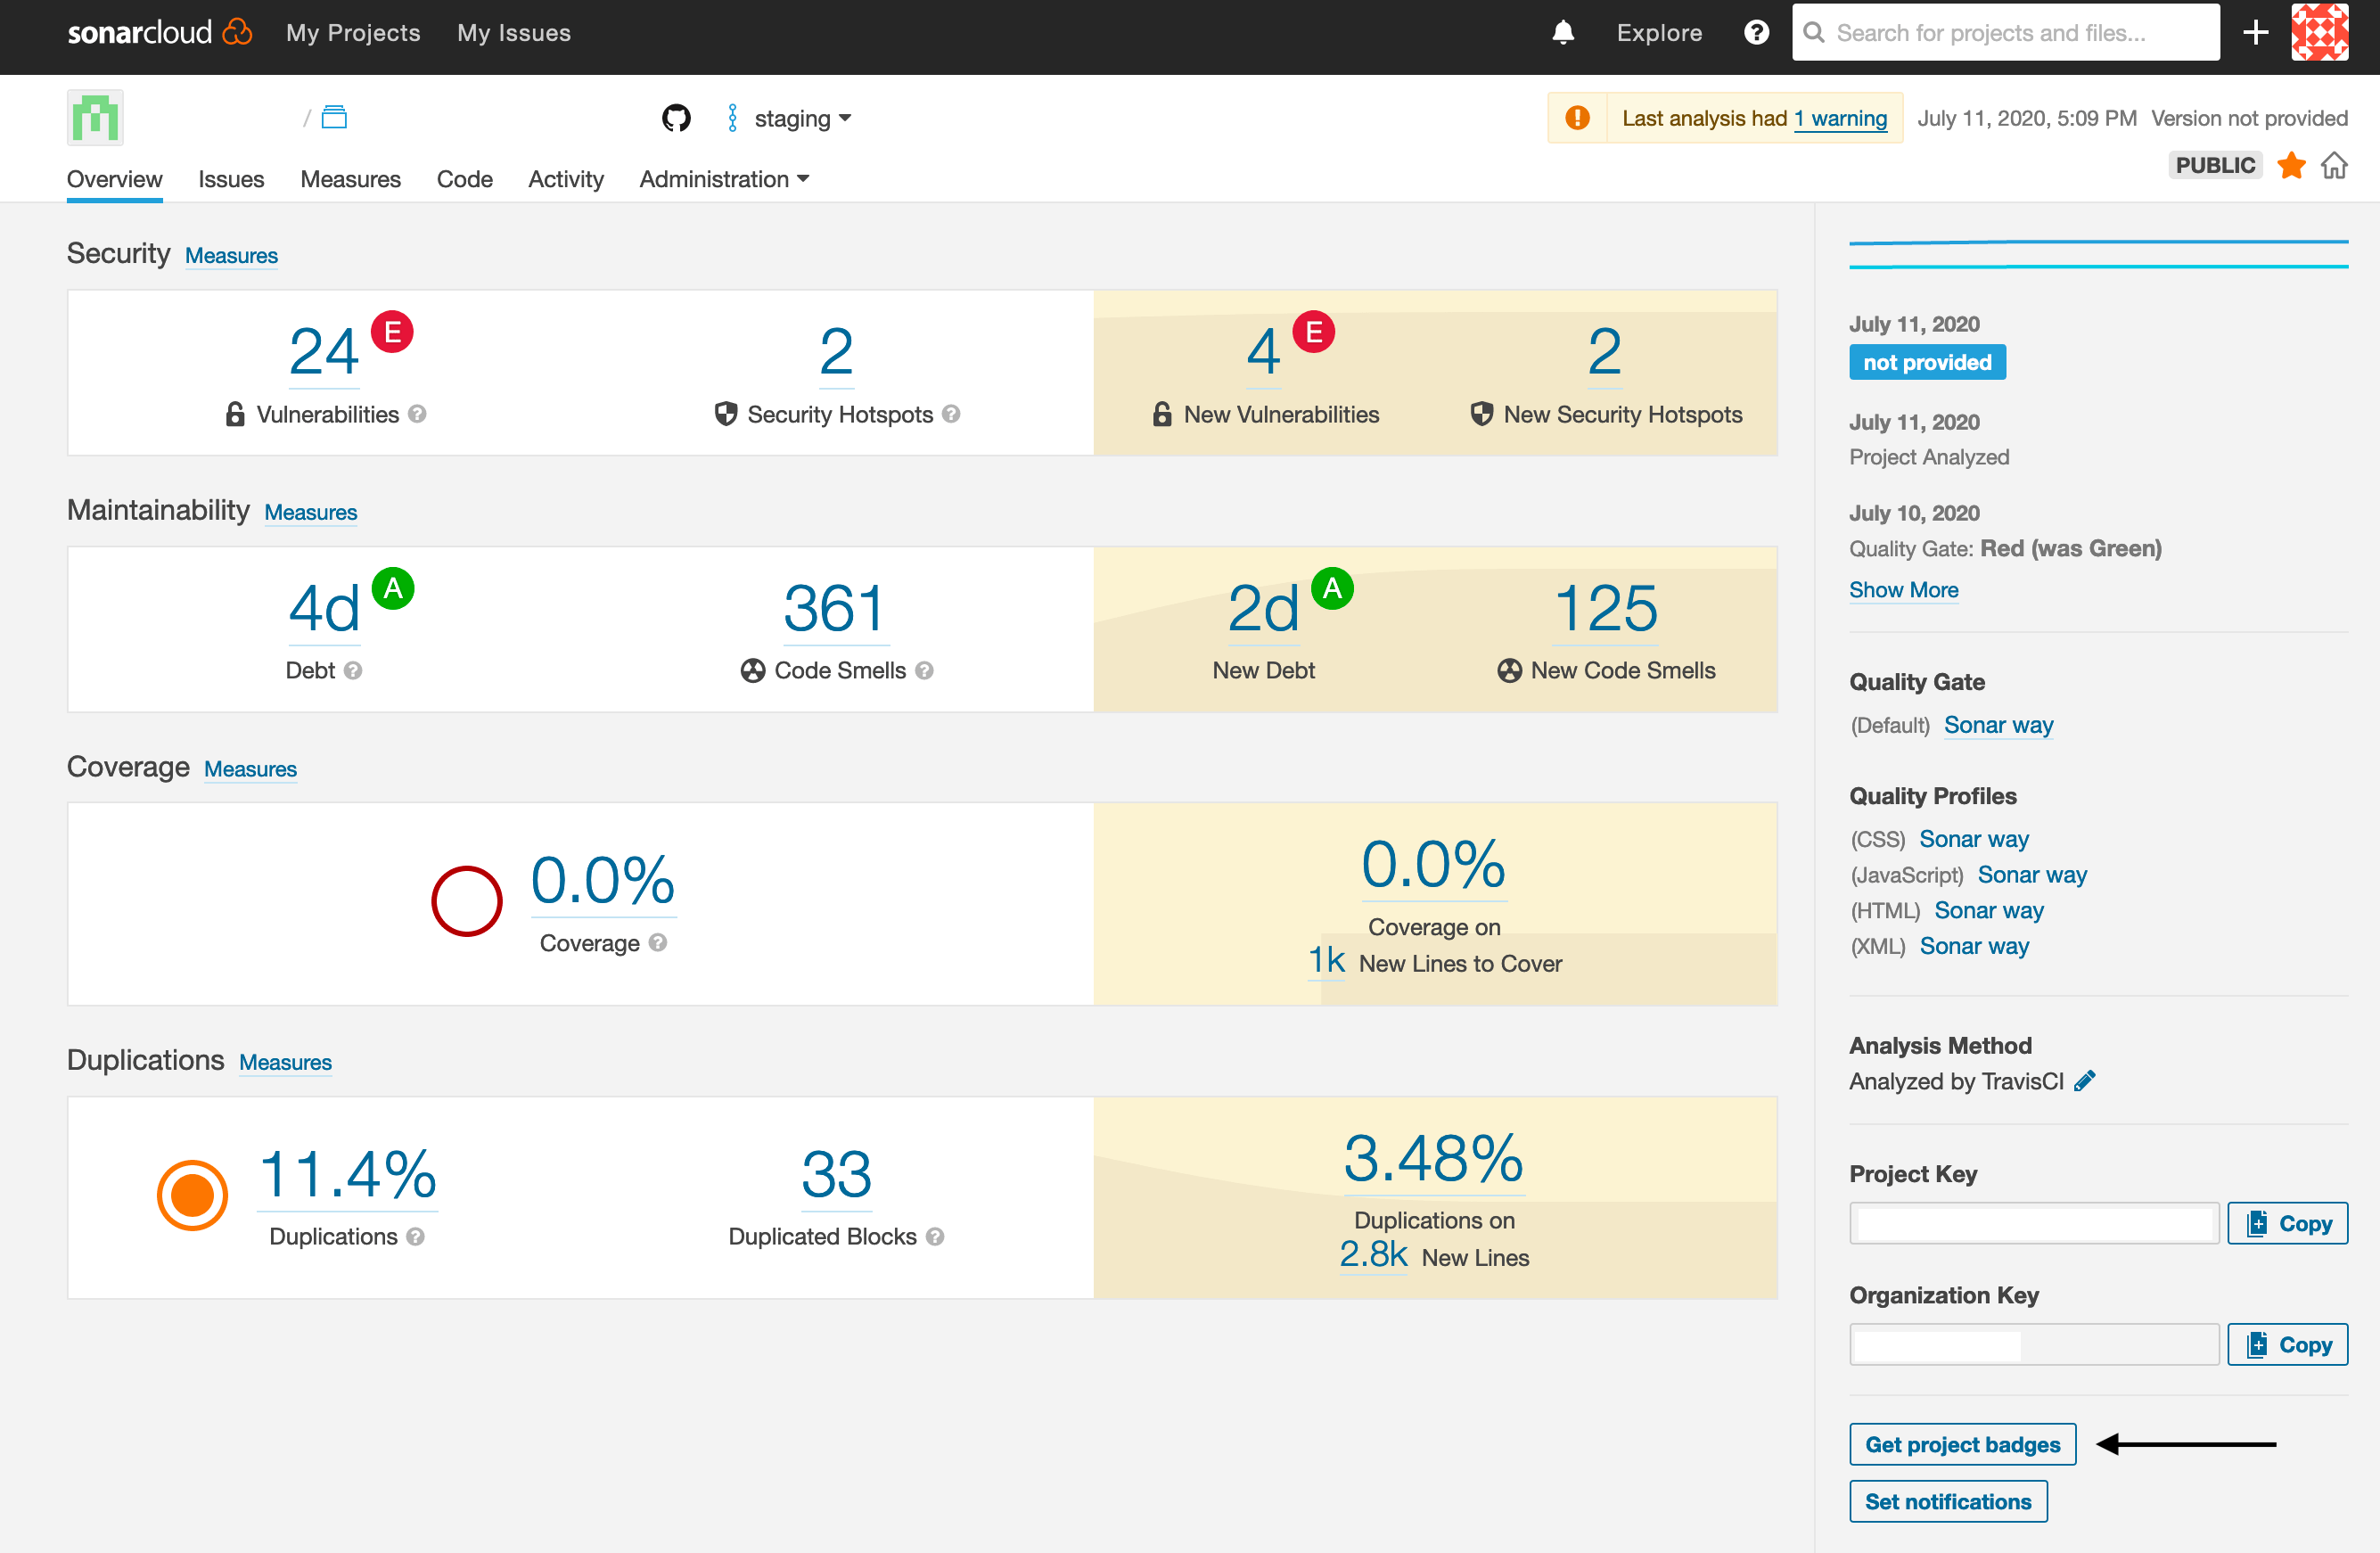Toggle the favorite star for this project

[x=2290, y=165]
